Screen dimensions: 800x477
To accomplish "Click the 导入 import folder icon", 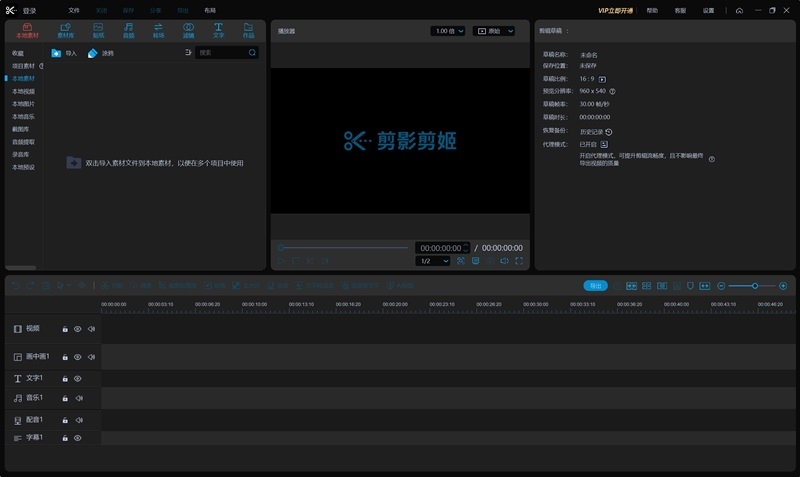I will [56, 53].
